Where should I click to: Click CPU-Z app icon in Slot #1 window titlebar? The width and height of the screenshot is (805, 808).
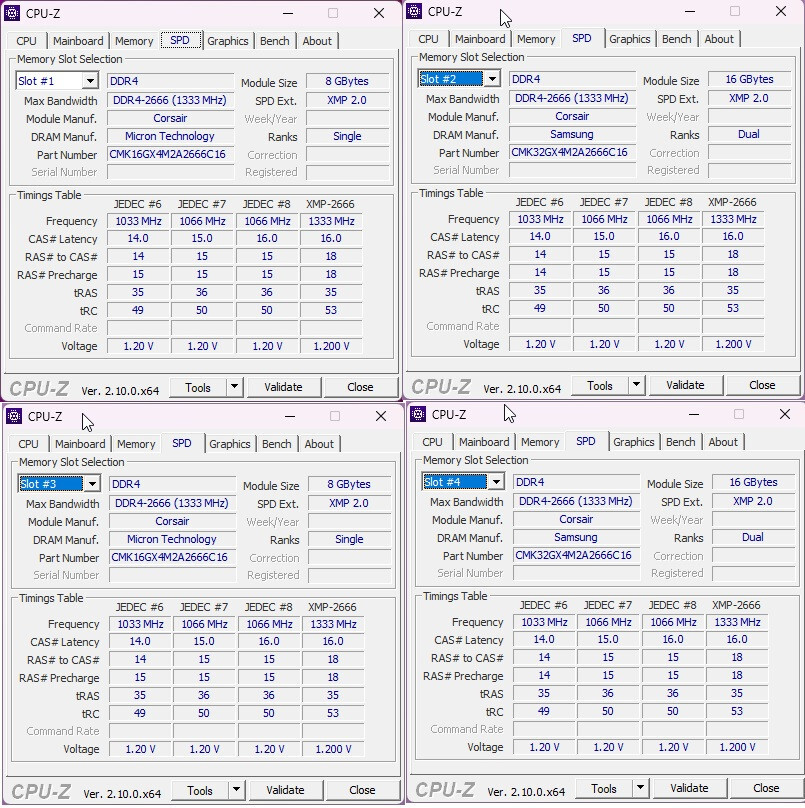click(12, 13)
